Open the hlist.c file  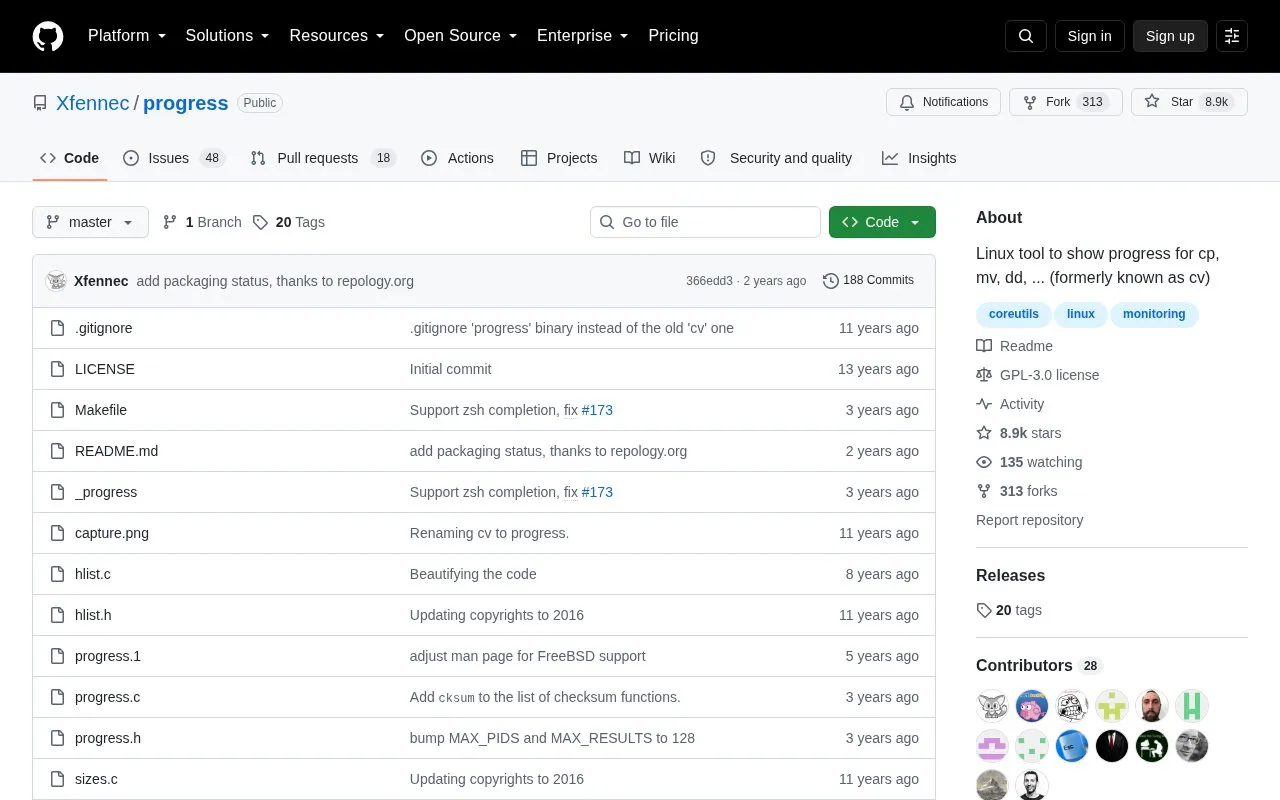[x=93, y=574]
